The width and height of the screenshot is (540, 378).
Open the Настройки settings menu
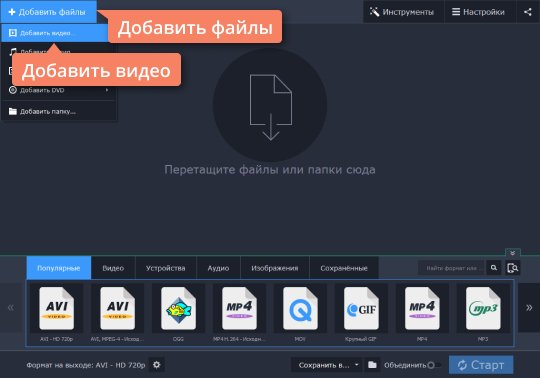coord(479,12)
